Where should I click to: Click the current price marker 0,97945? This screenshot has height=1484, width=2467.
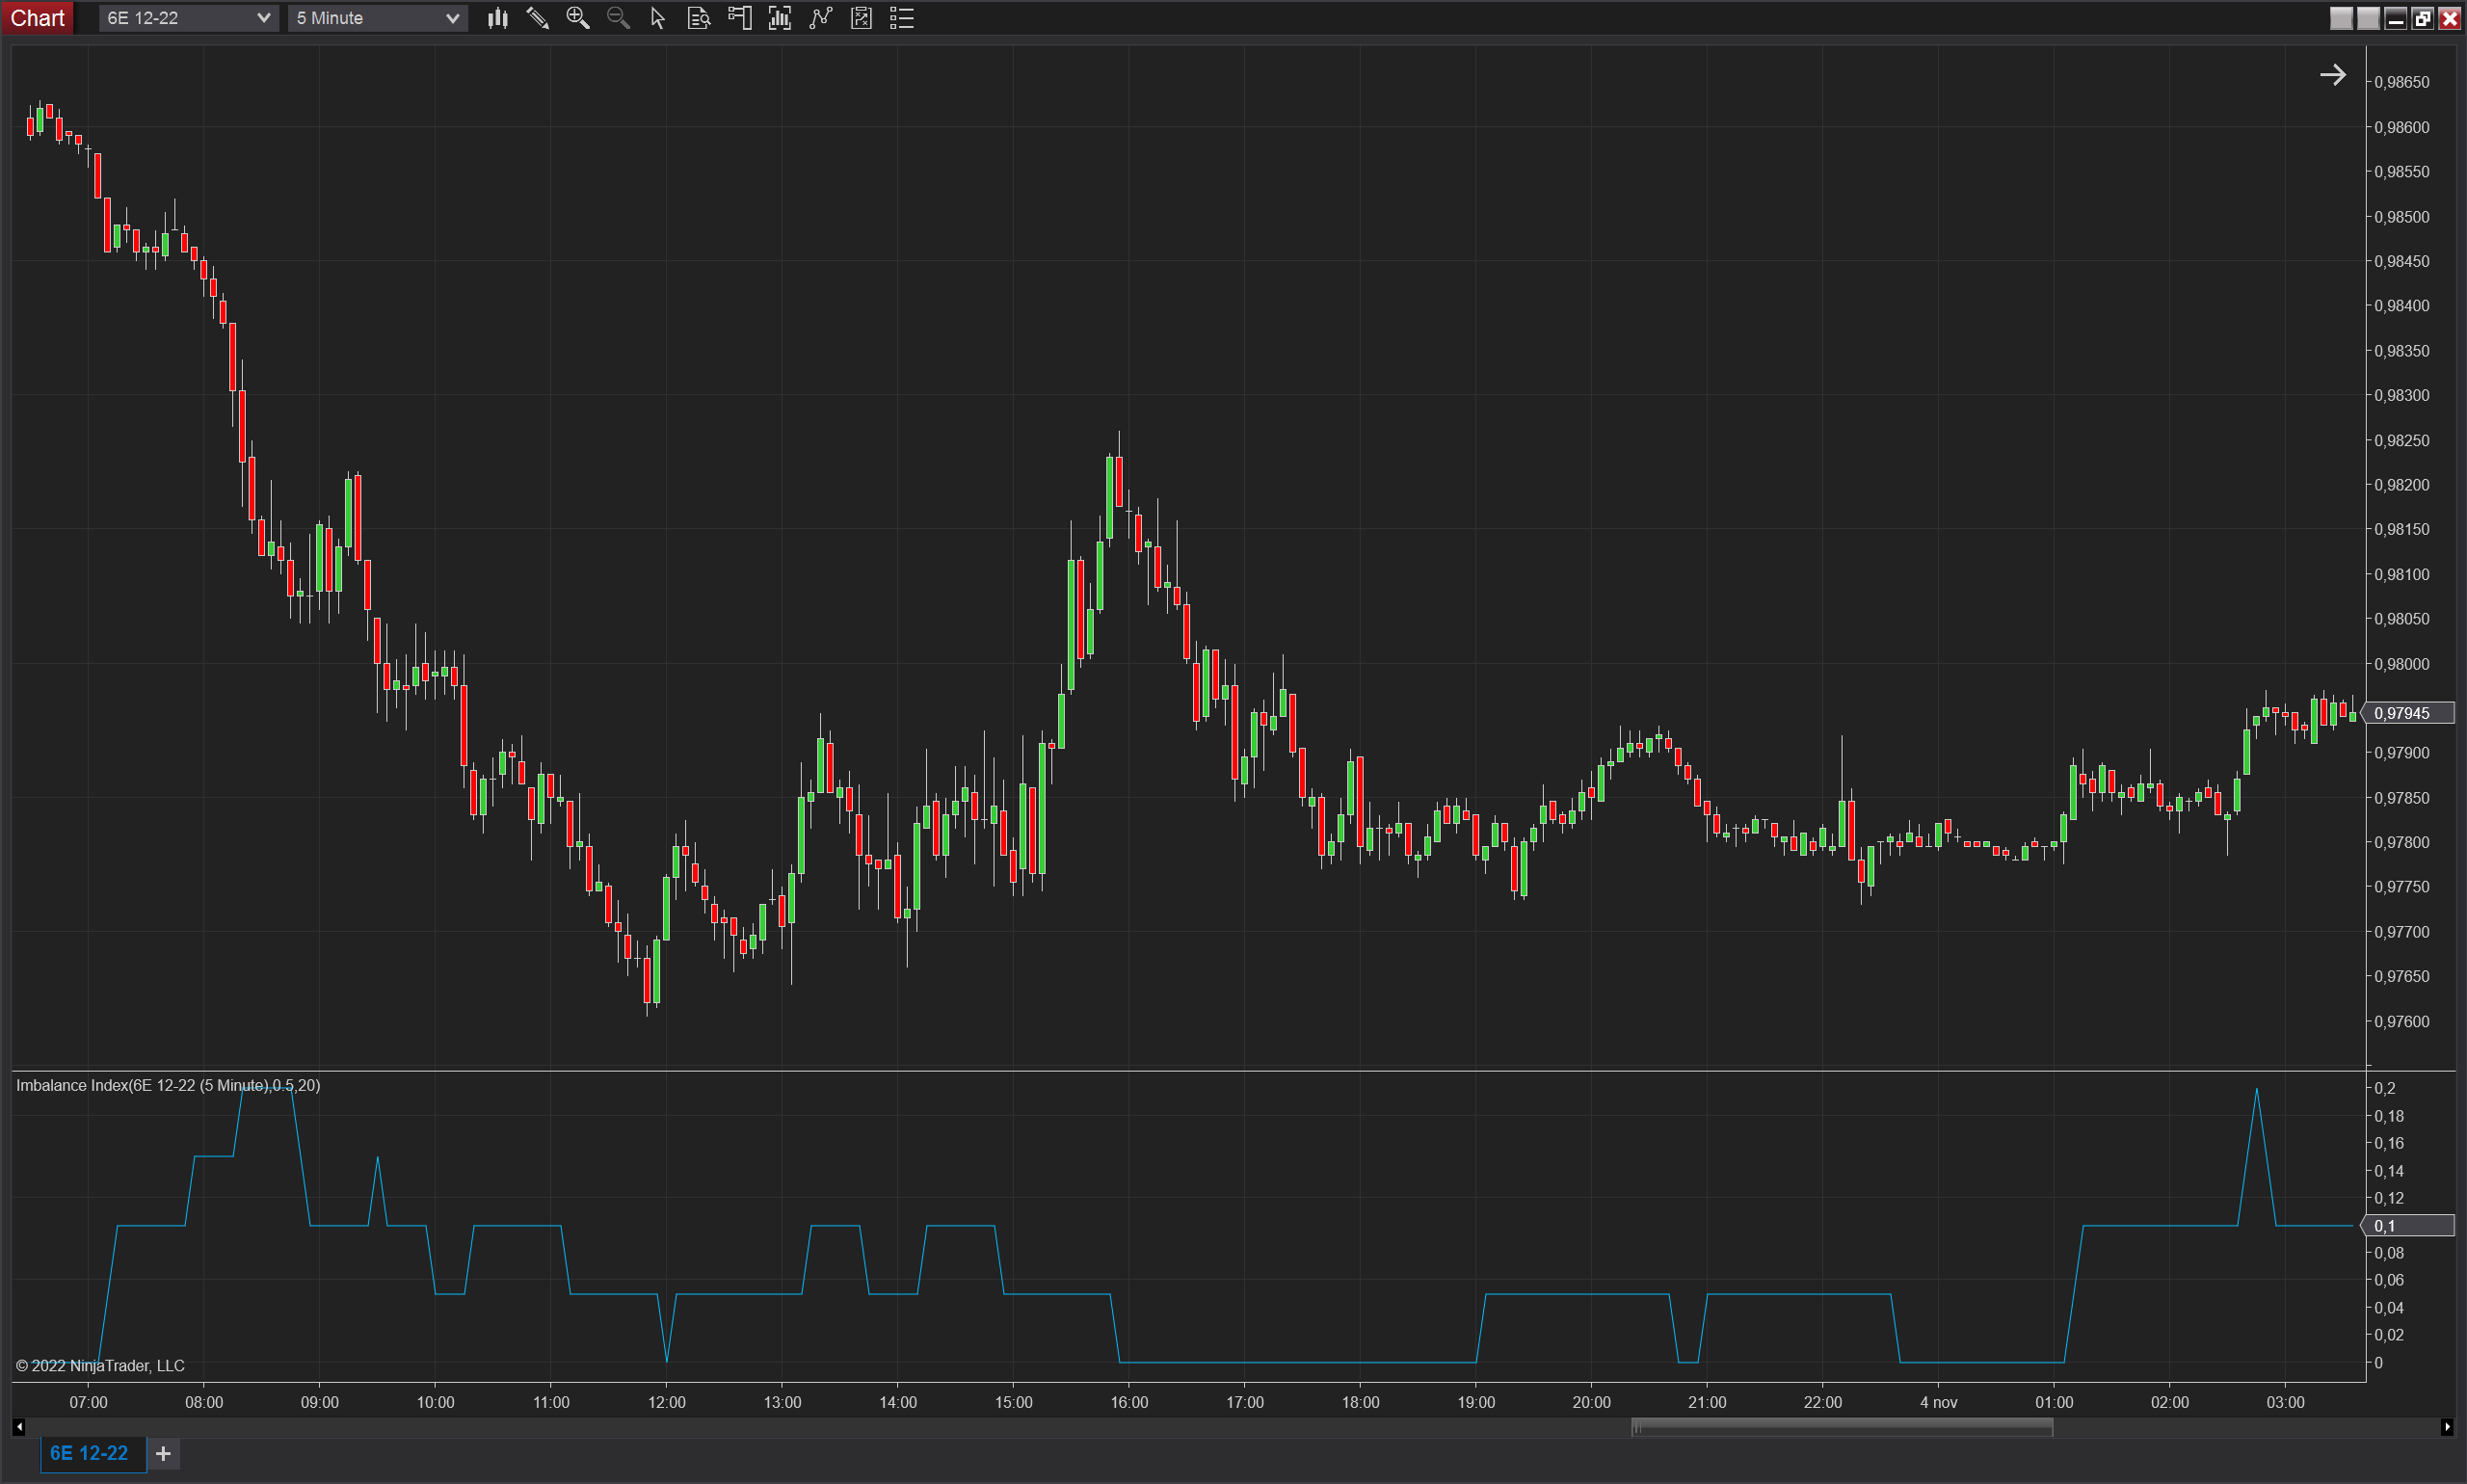(x=2410, y=713)
